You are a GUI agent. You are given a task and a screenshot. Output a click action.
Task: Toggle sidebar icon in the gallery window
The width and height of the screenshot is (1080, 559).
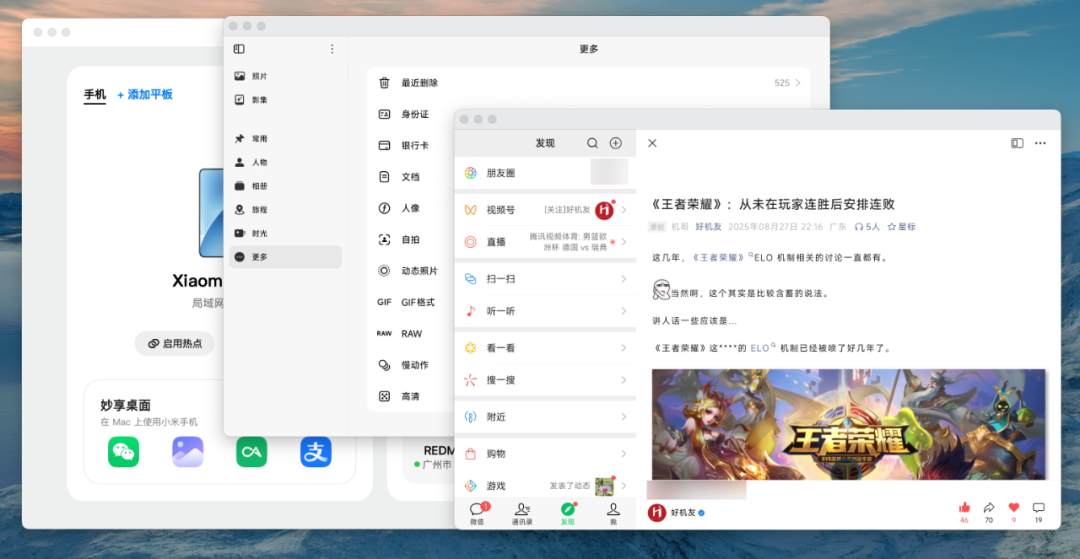click(x=239, y=49)
